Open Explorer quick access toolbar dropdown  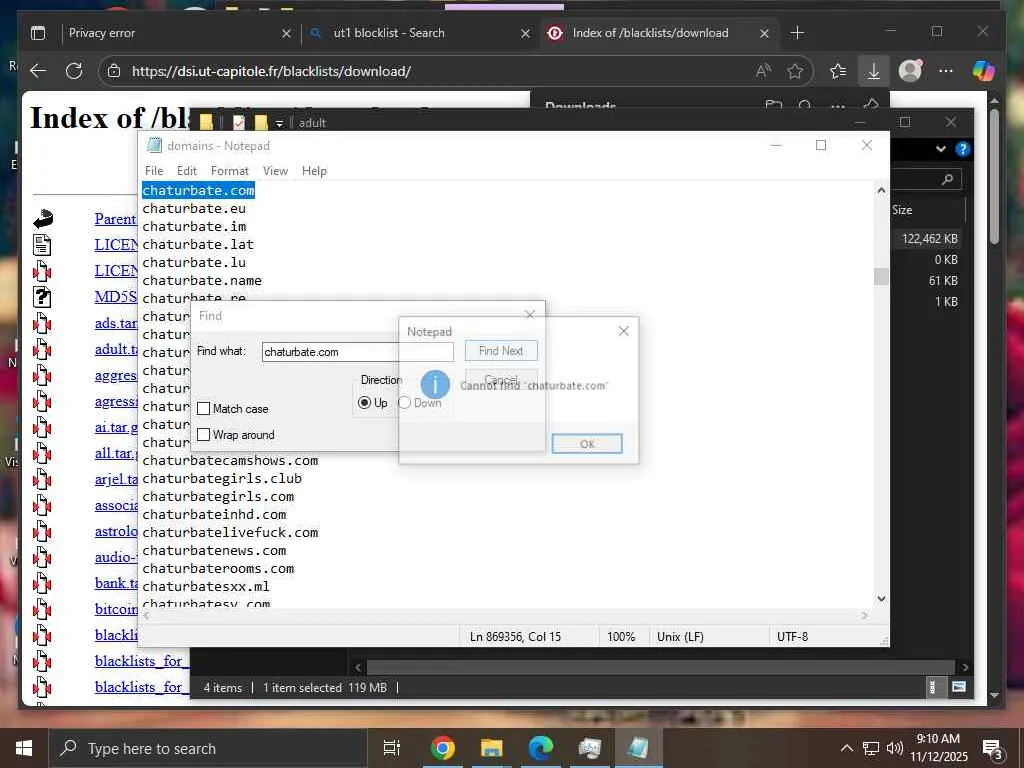point(279,123)
